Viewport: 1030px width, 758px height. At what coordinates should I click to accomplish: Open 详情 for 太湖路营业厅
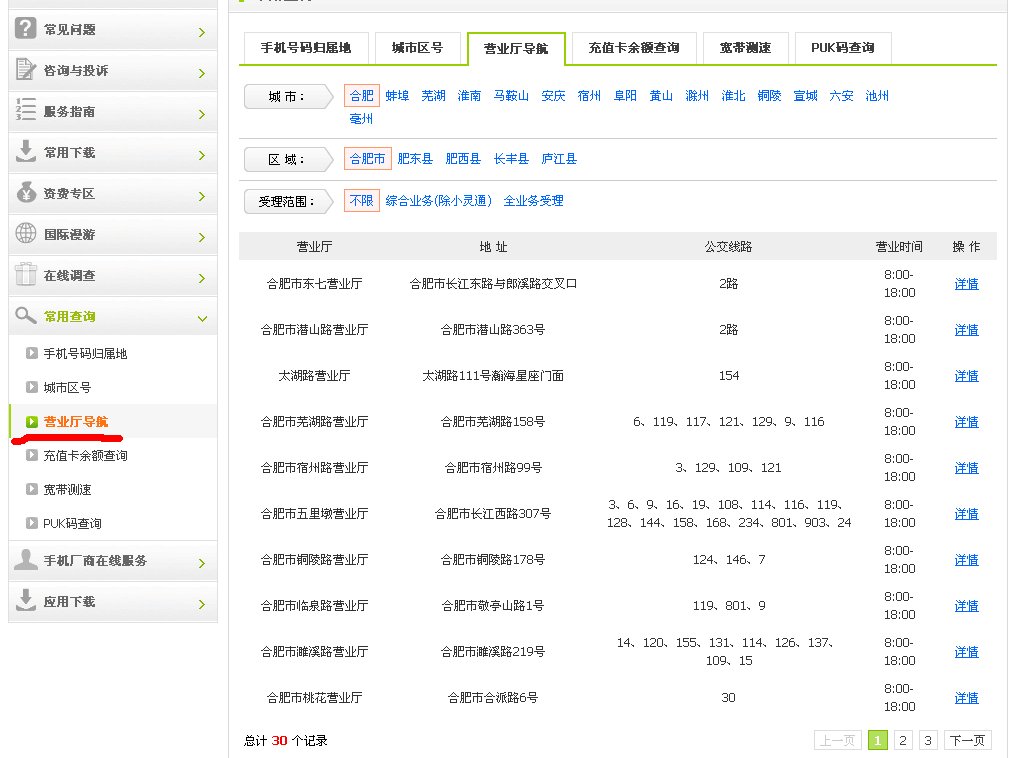click(x=966, y=376)
